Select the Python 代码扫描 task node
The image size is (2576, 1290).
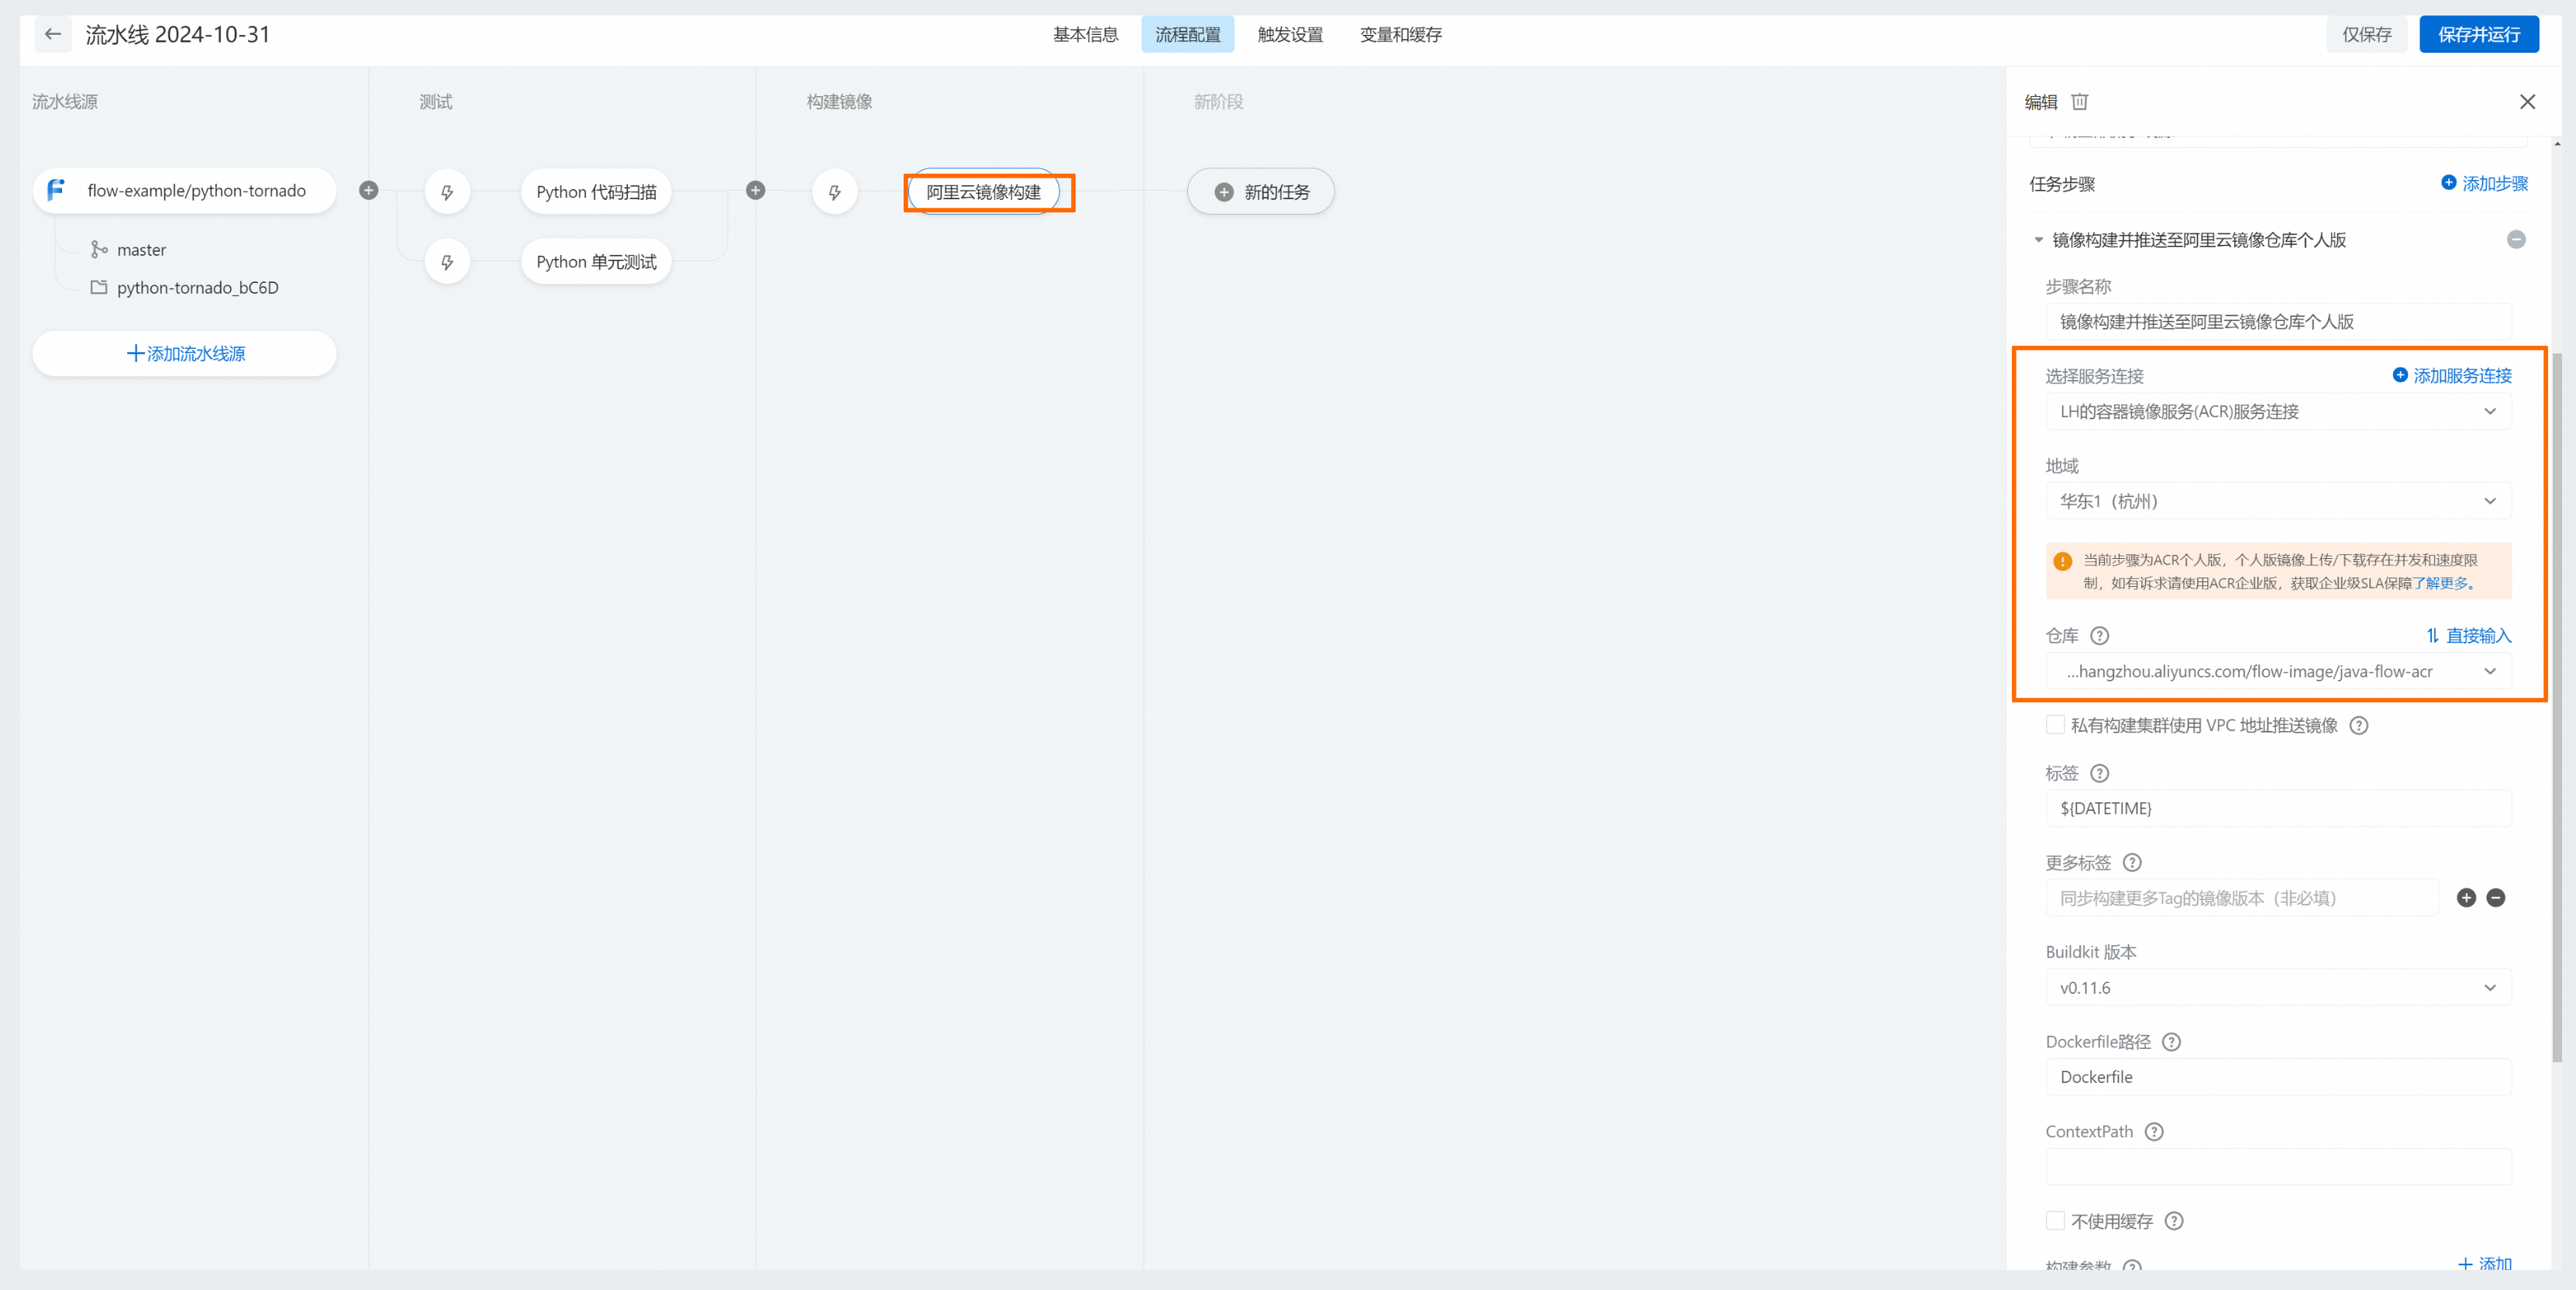point(596,192)
